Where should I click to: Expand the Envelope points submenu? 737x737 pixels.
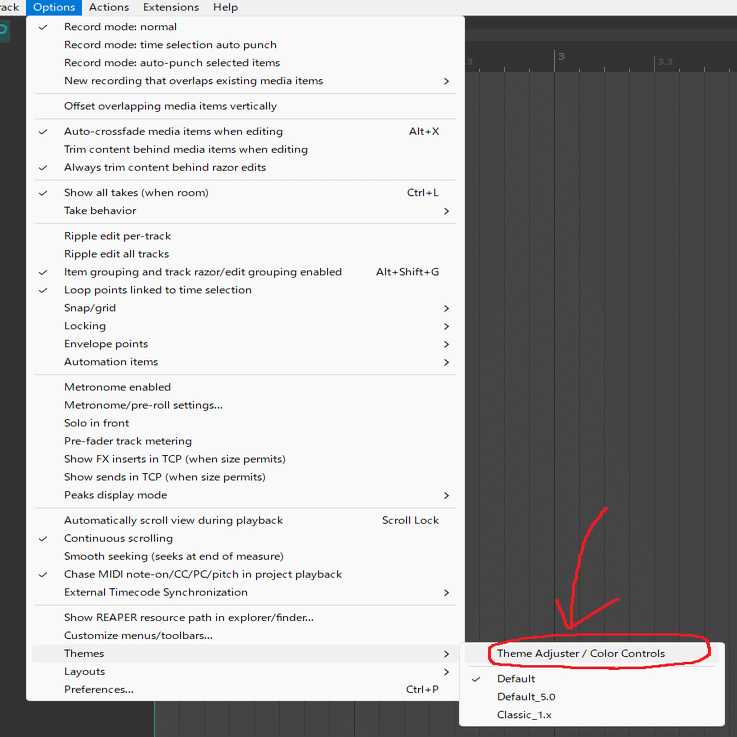(245, 344)
